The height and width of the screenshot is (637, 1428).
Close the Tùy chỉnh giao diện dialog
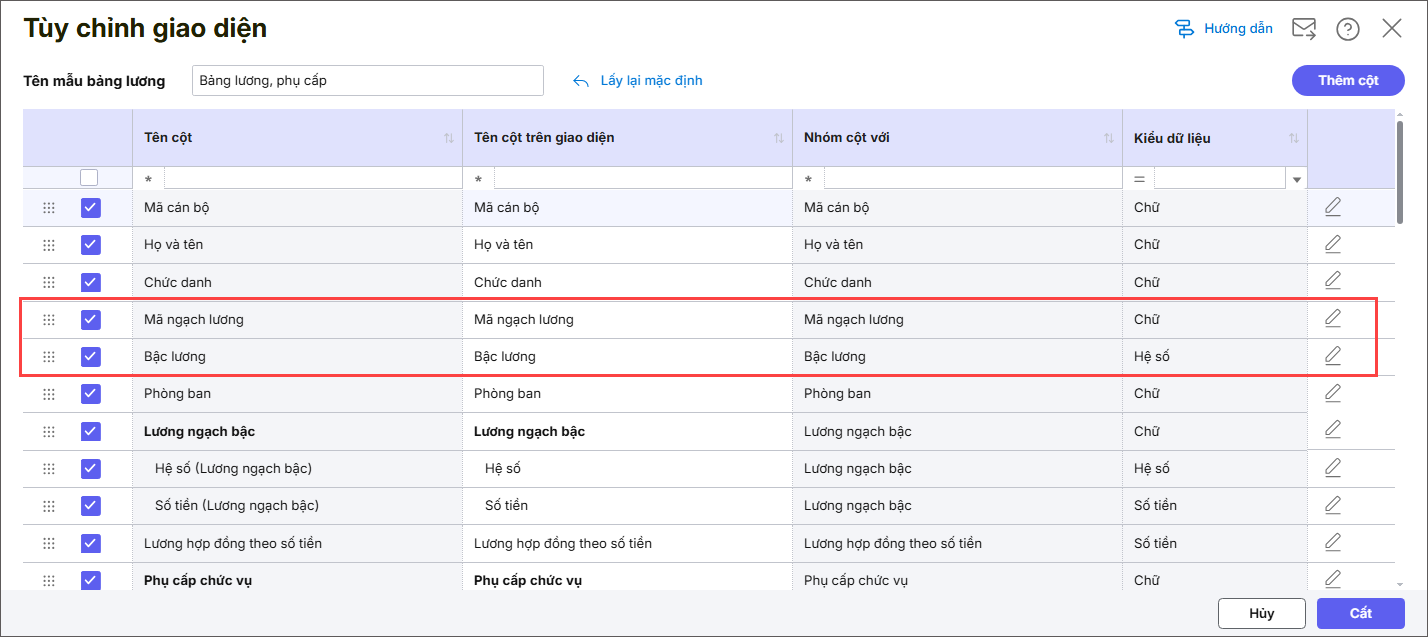click(1392, 28)
